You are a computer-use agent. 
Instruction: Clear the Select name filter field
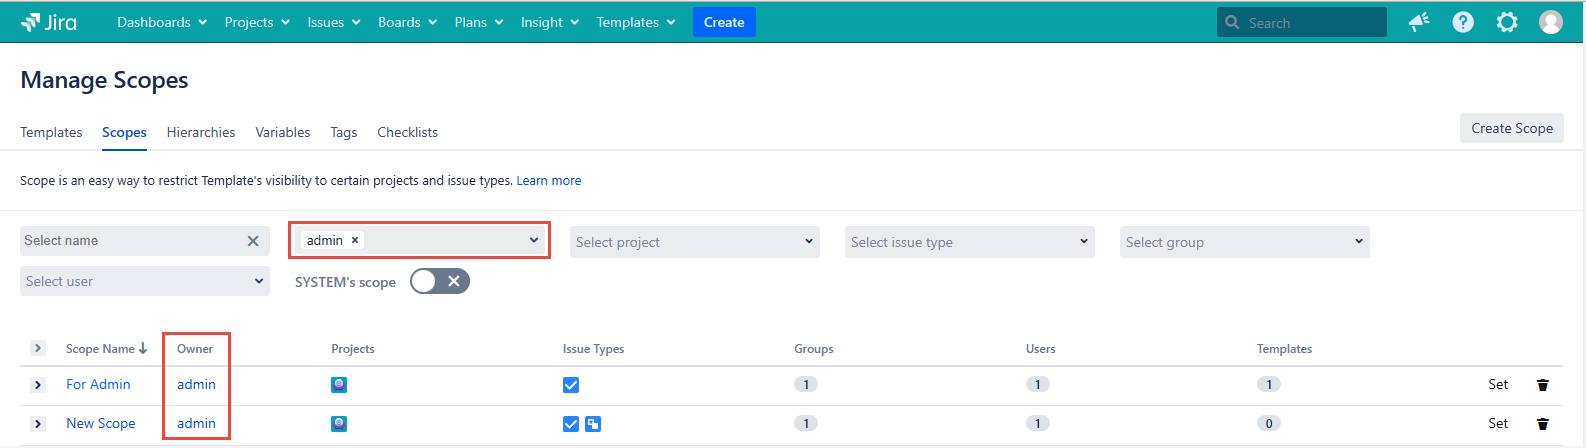tap(253, 241)
